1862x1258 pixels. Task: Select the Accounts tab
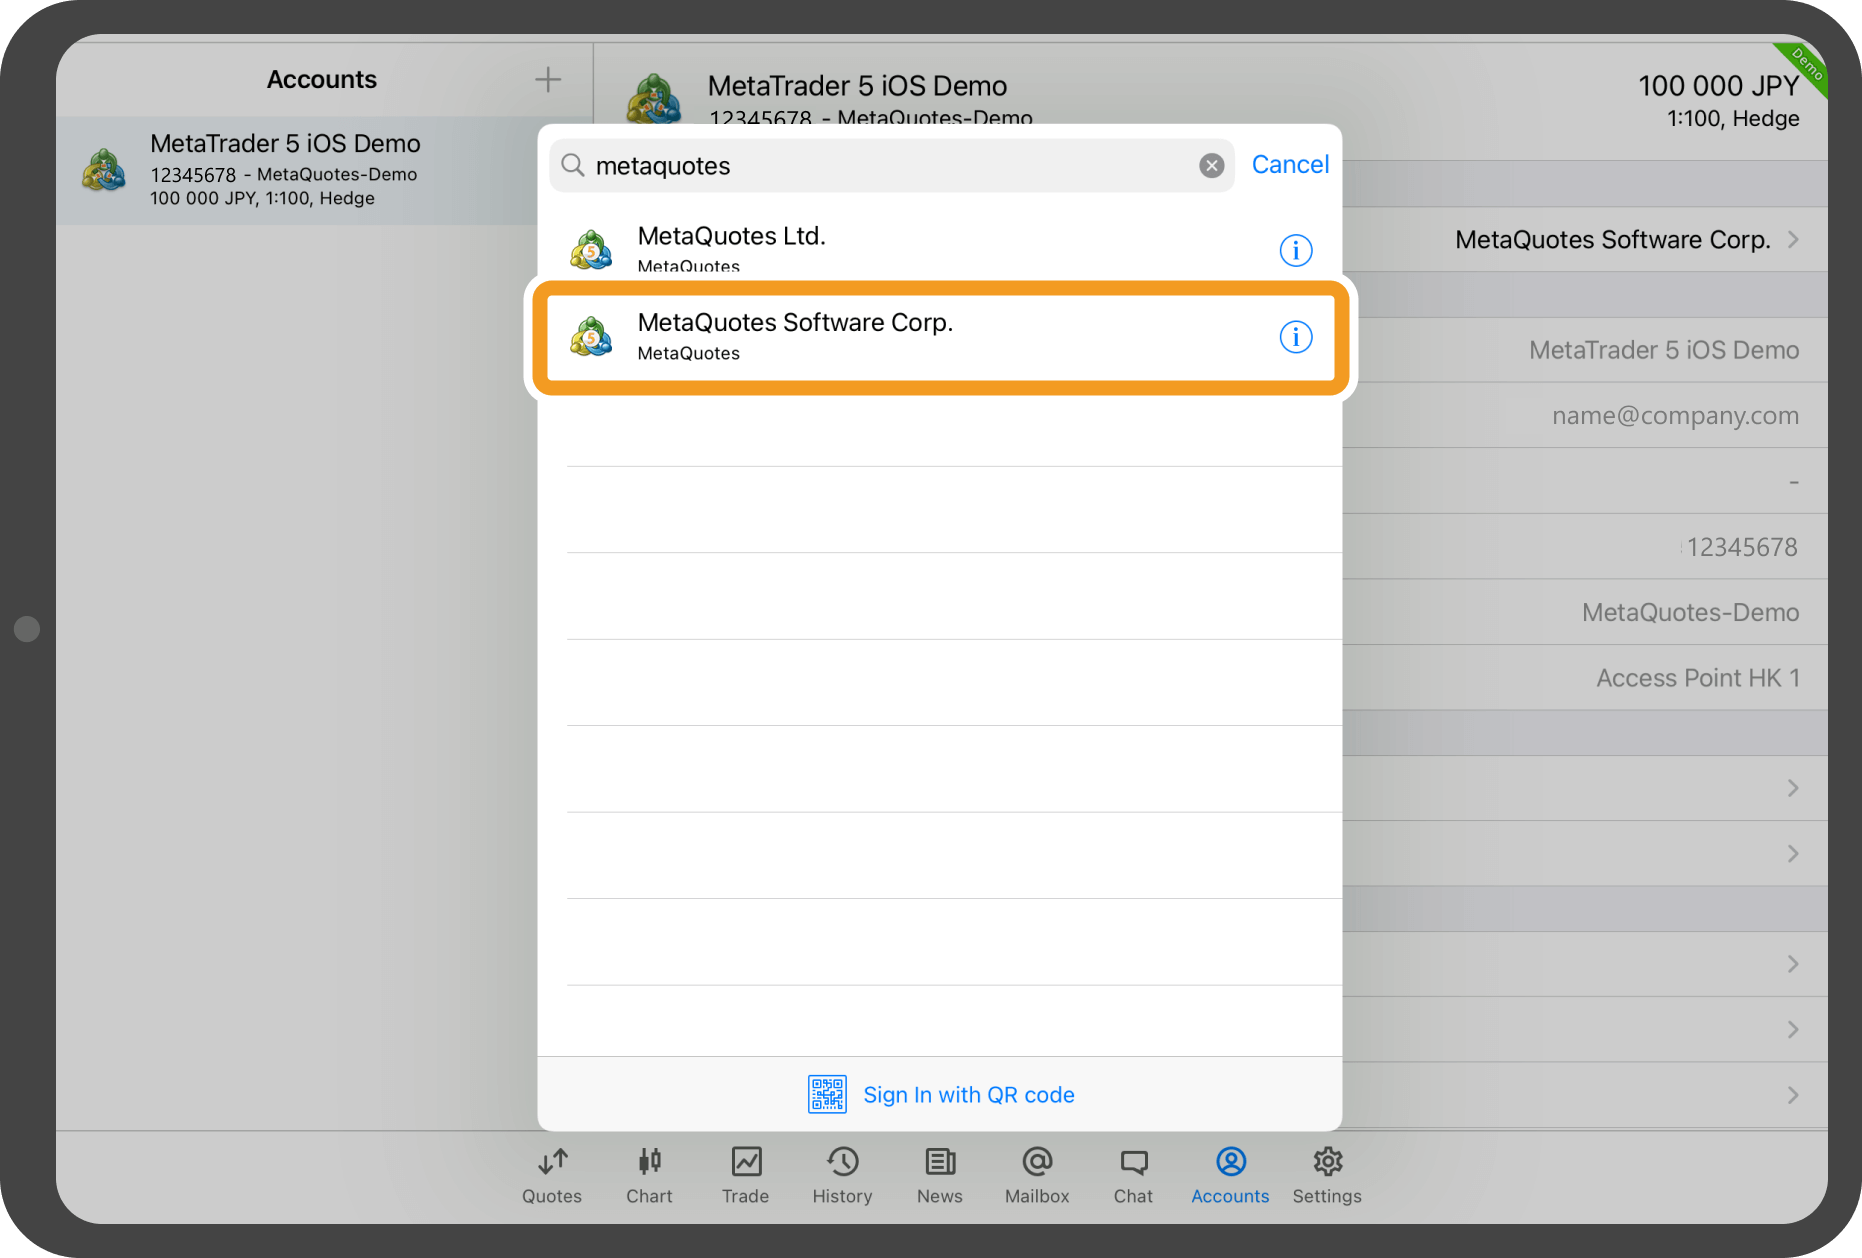tap(1230, 1176)
